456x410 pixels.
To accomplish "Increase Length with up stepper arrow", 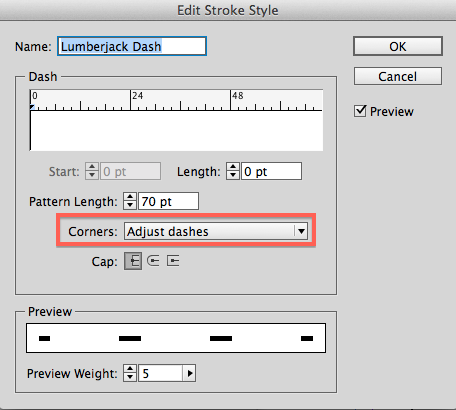I will point(233,167).
